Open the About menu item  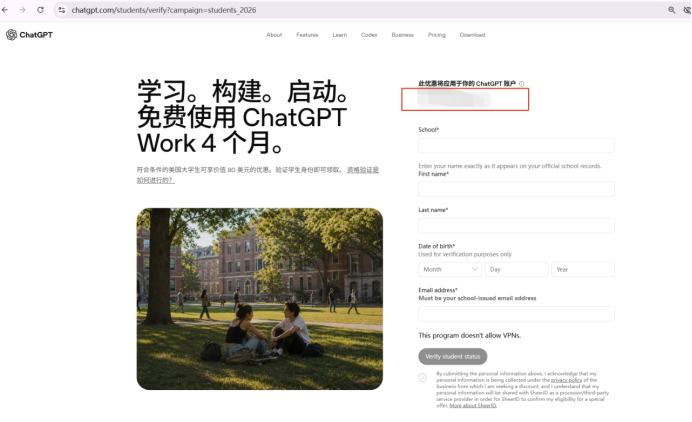pos(274,35)
